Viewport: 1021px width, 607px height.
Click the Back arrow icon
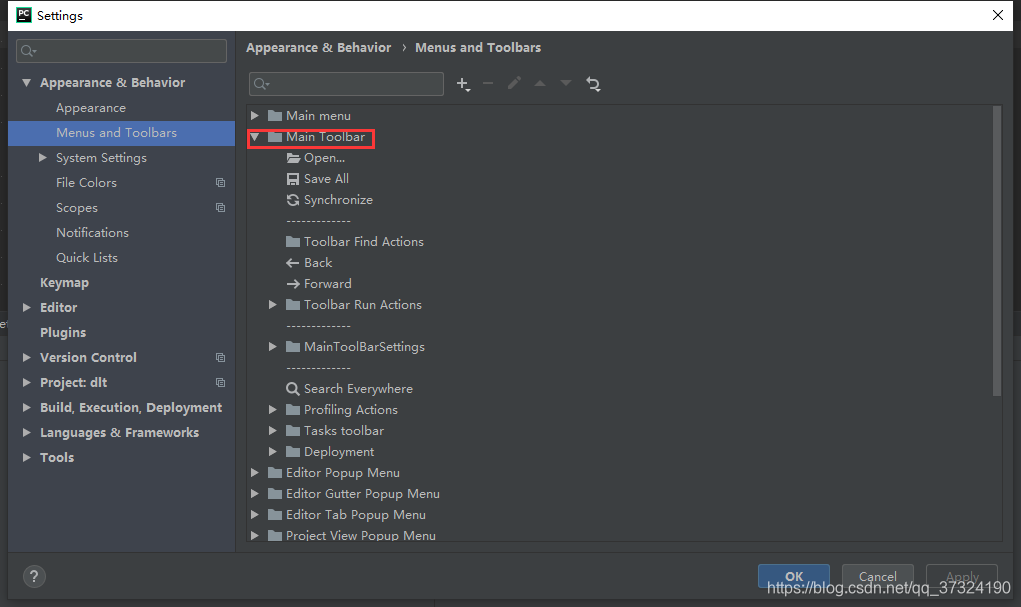pyautogui.click(x=293, y=263)
